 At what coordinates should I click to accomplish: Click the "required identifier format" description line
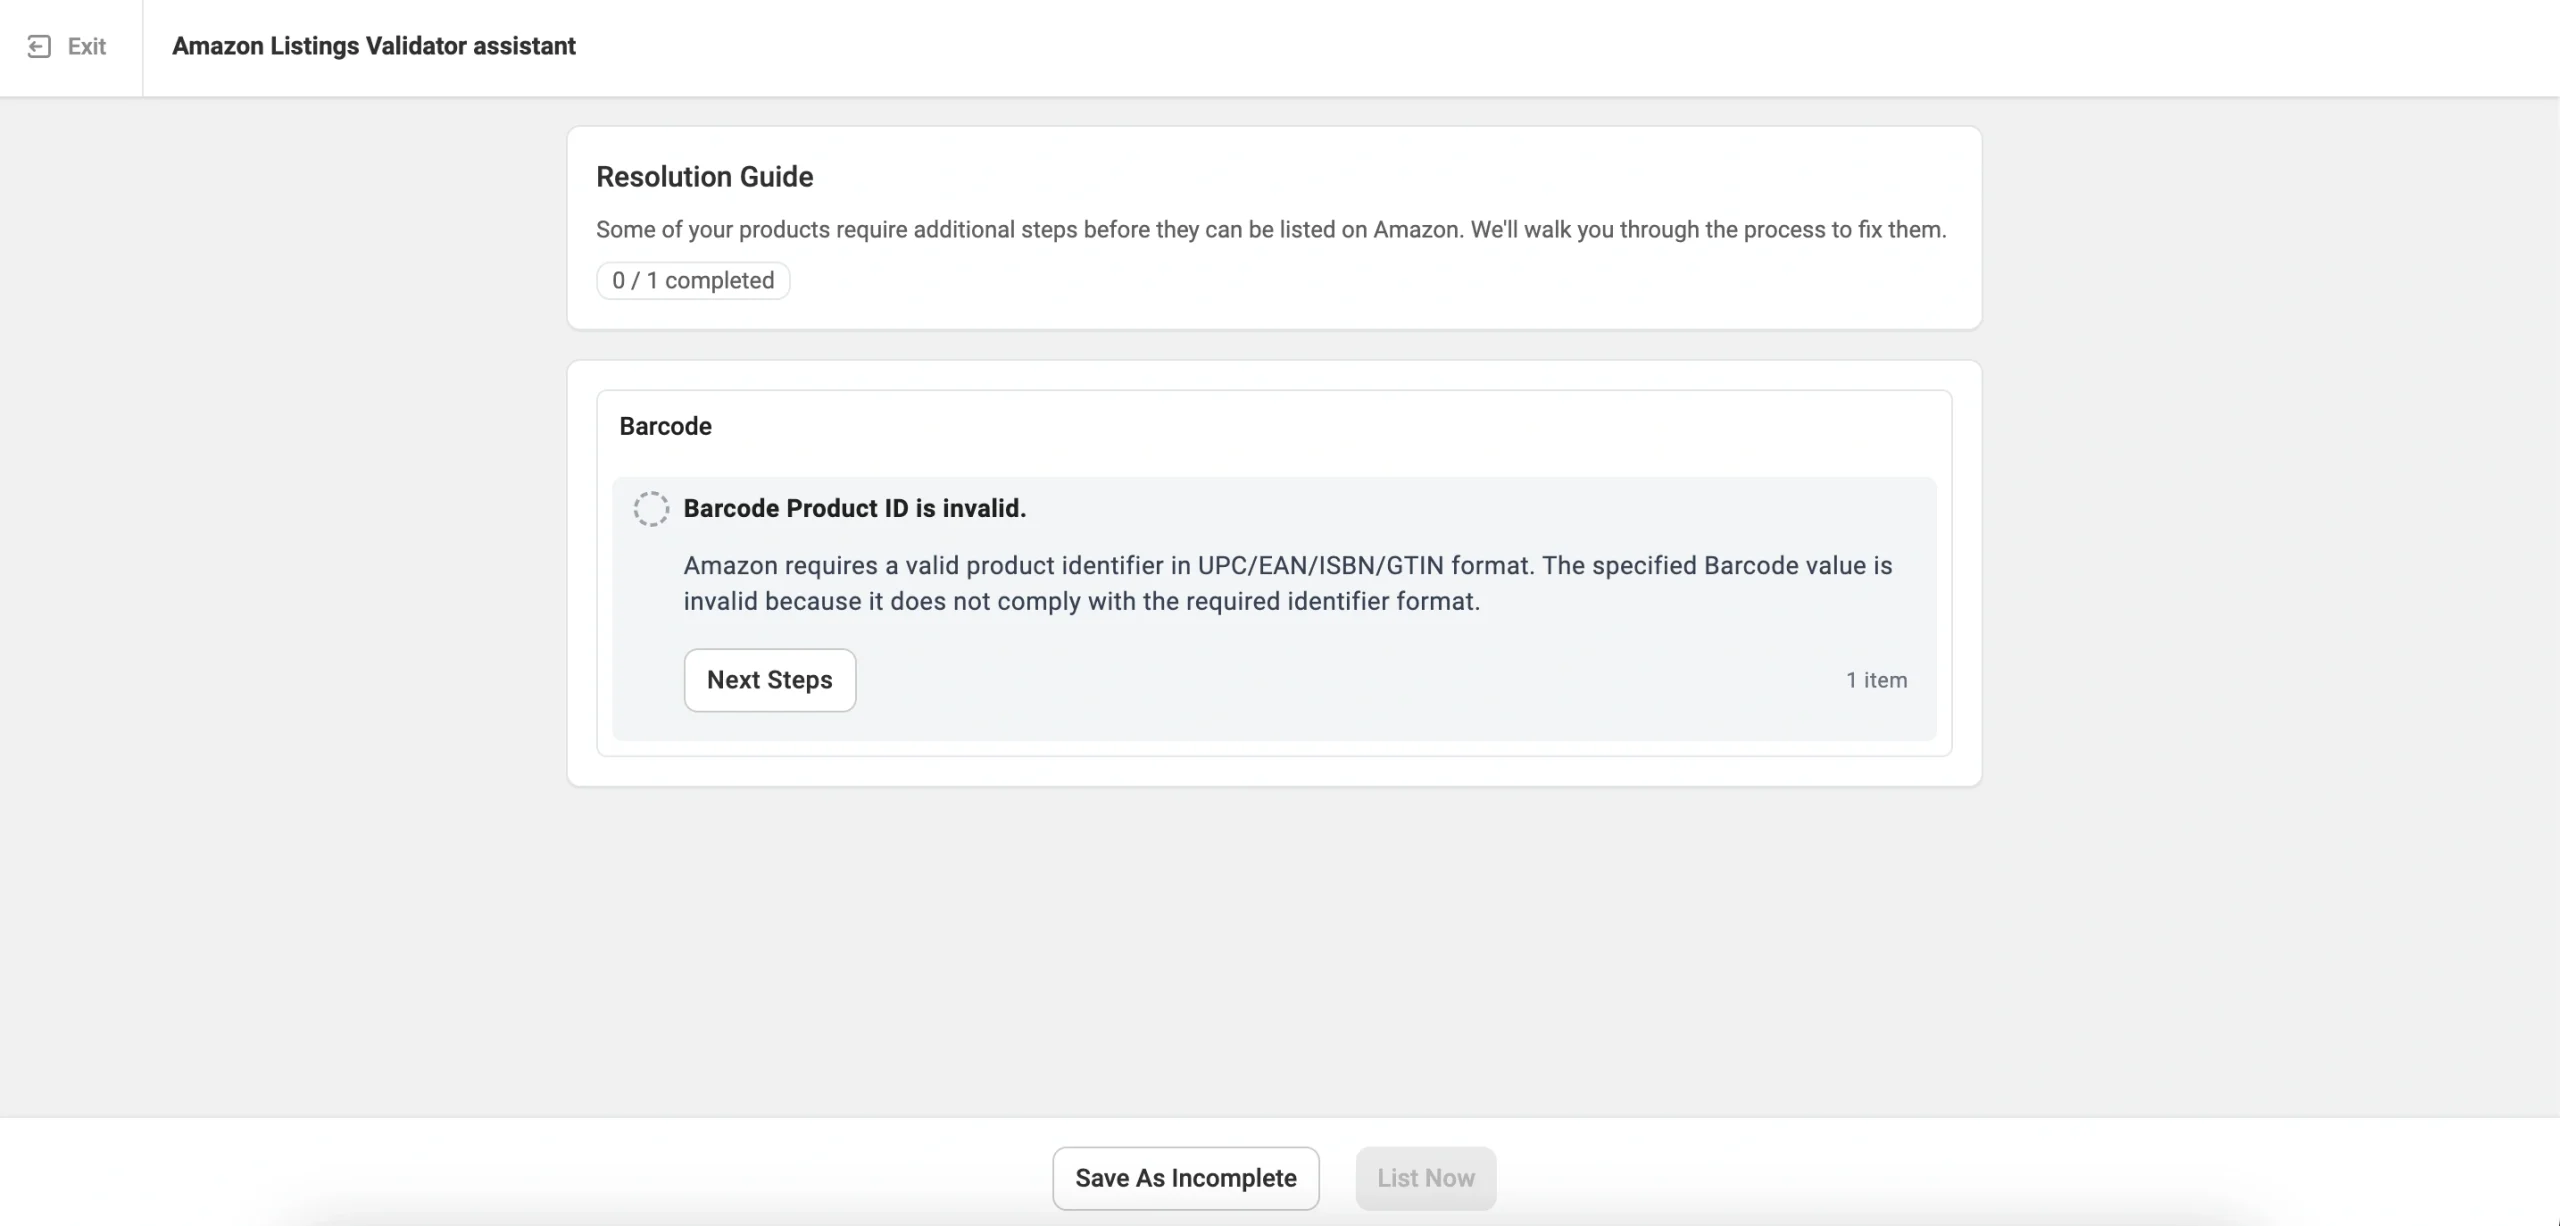[x=1081, y=602]
